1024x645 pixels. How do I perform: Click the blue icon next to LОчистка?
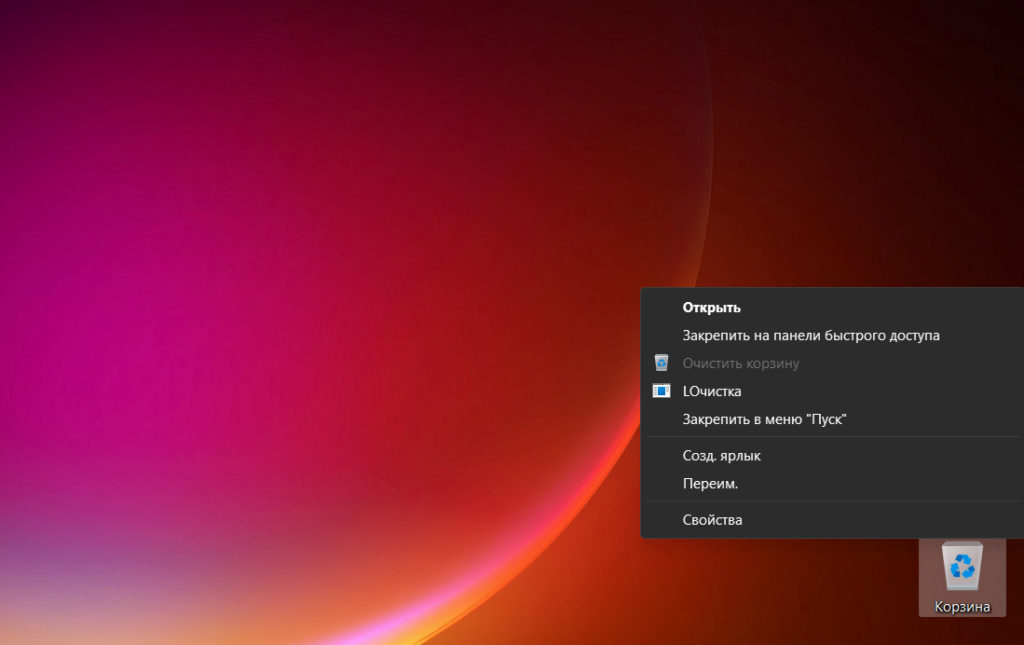pos(661,391)
